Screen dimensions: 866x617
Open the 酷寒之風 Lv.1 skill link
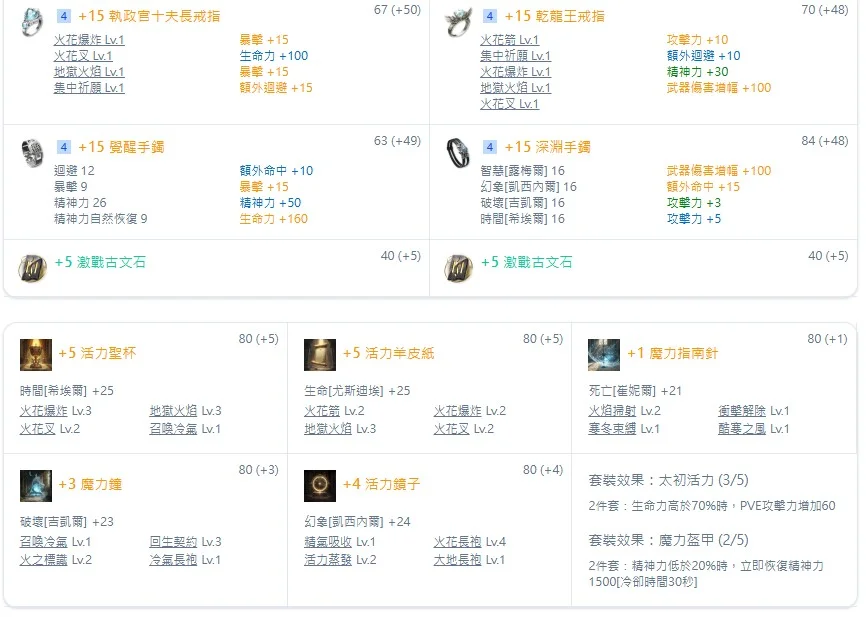pos(753,428)
